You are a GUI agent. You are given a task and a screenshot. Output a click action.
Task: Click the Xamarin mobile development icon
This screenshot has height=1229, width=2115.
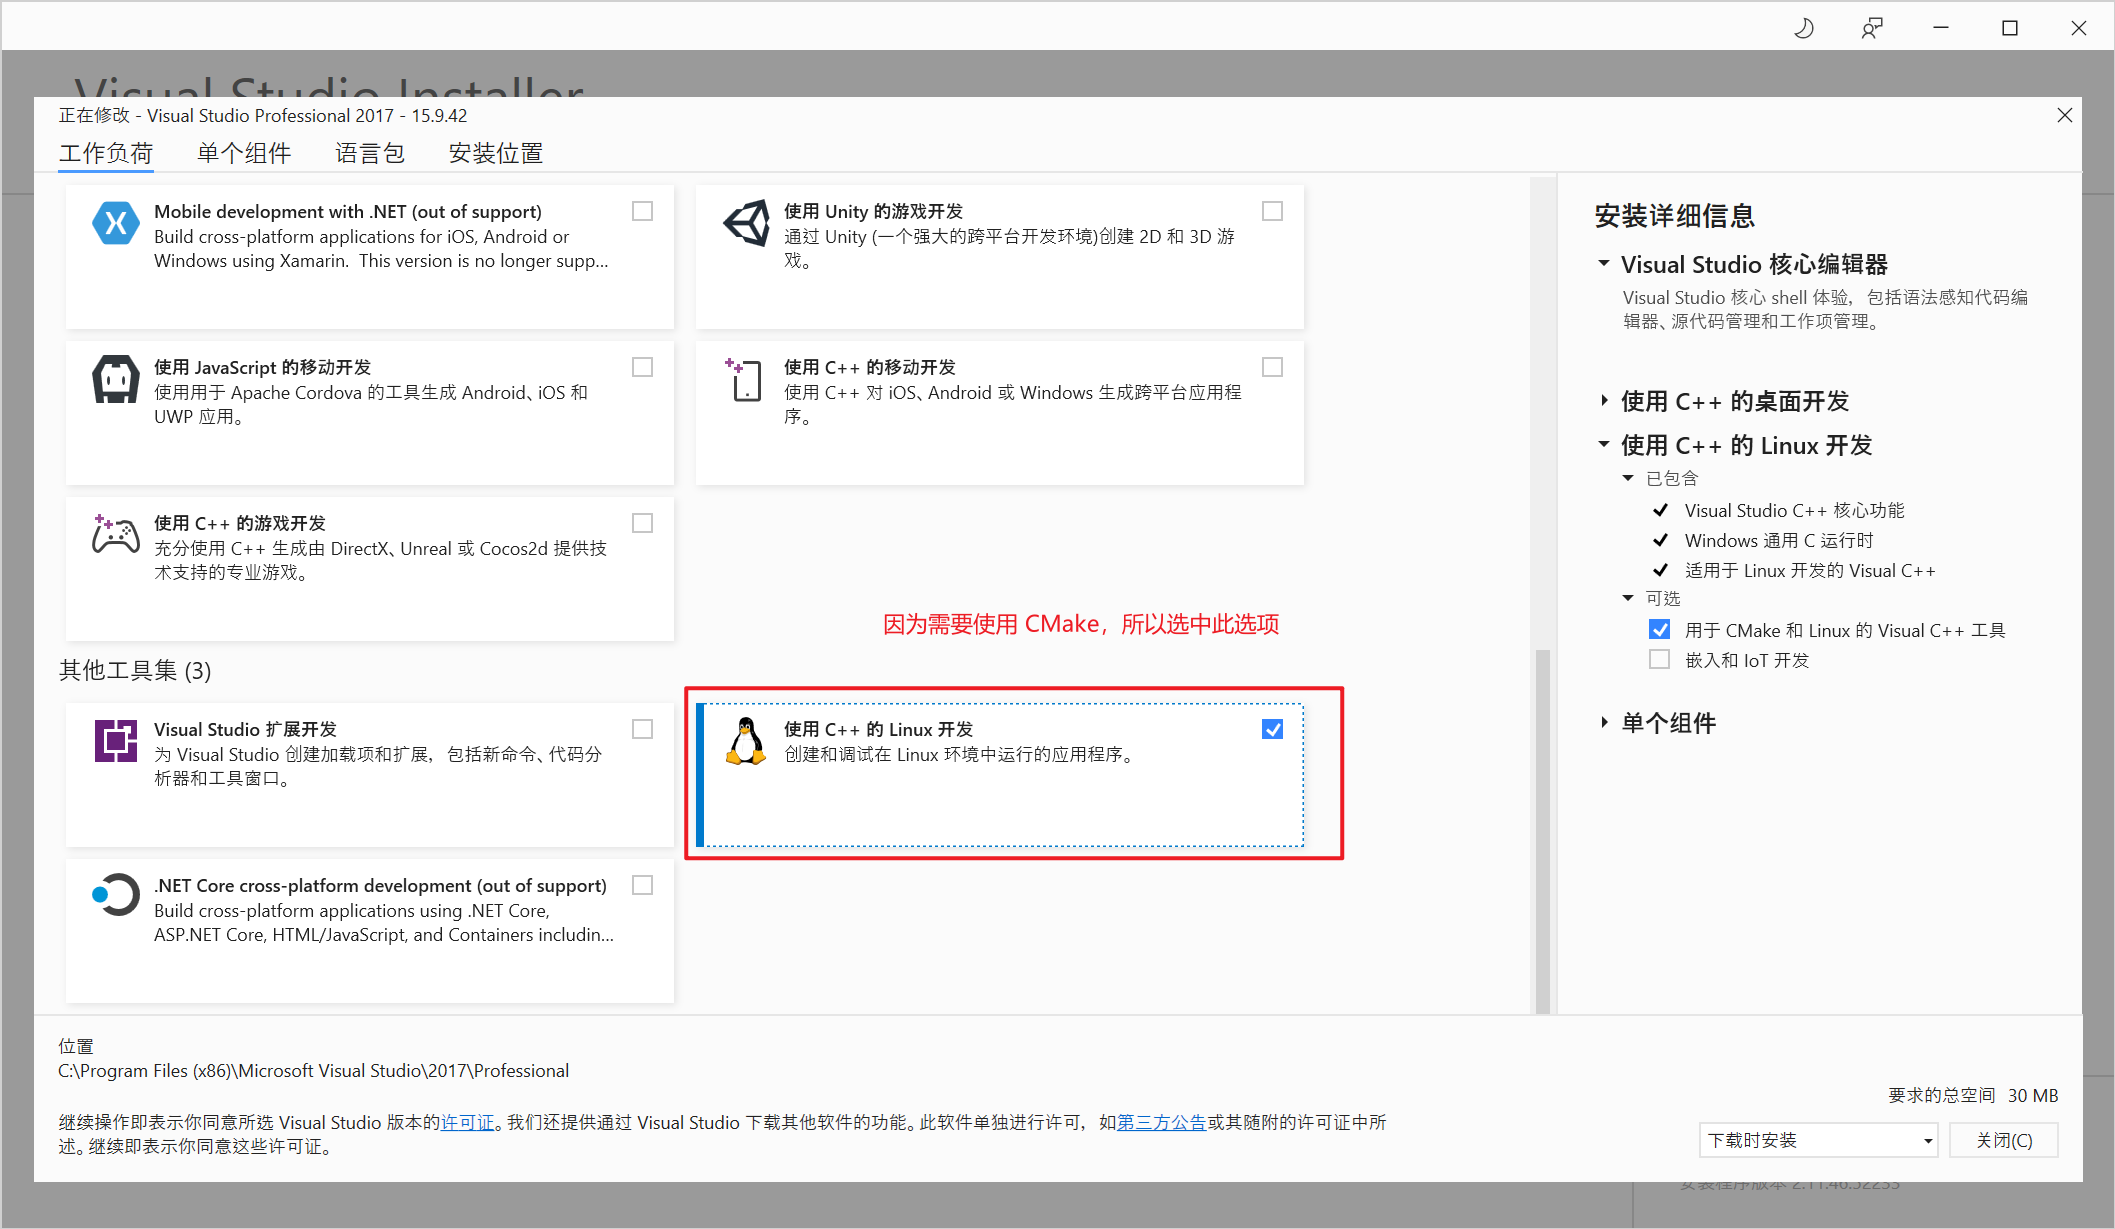pyautogui.click(x=115, y=223)
